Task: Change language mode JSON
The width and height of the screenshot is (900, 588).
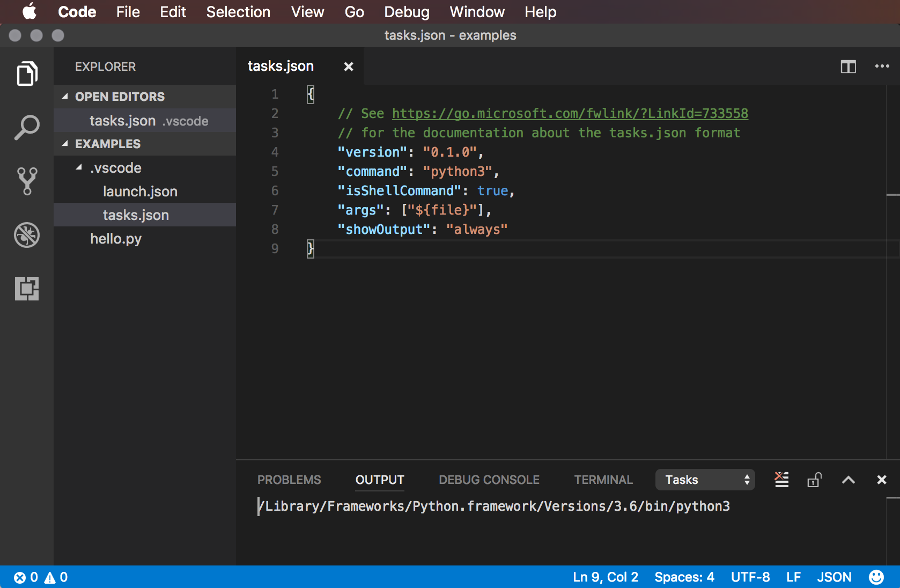Action: [834, 577]
